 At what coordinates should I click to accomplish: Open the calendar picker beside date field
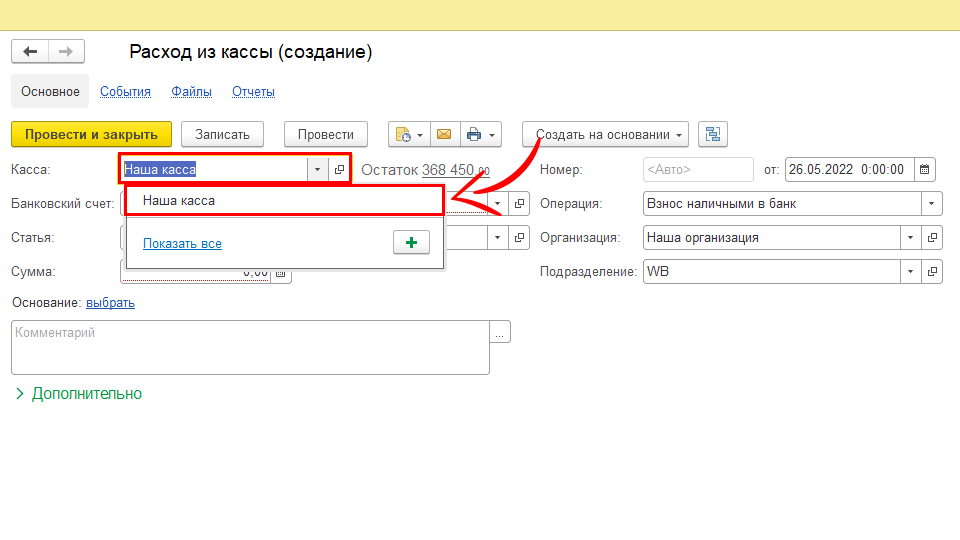(x=925, y=170)
